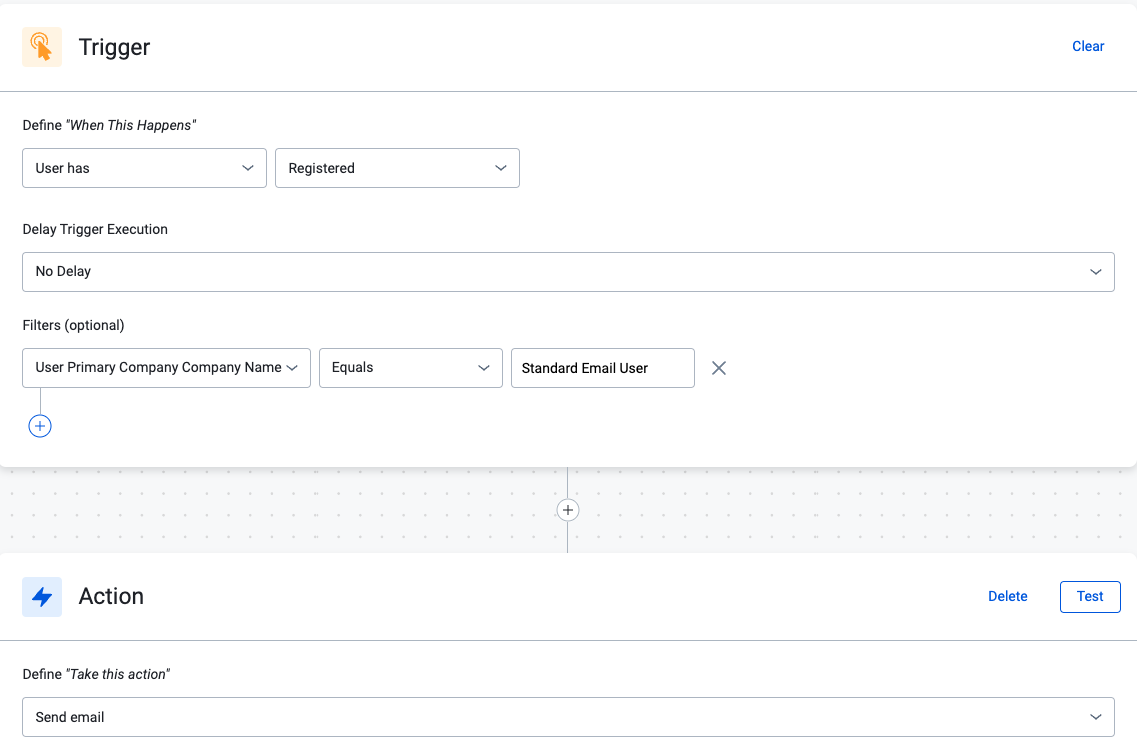Expand the "No Delay" trigger delay dropdown
The height and width of the screenshot is (747, 1137).
click(568, 272)
